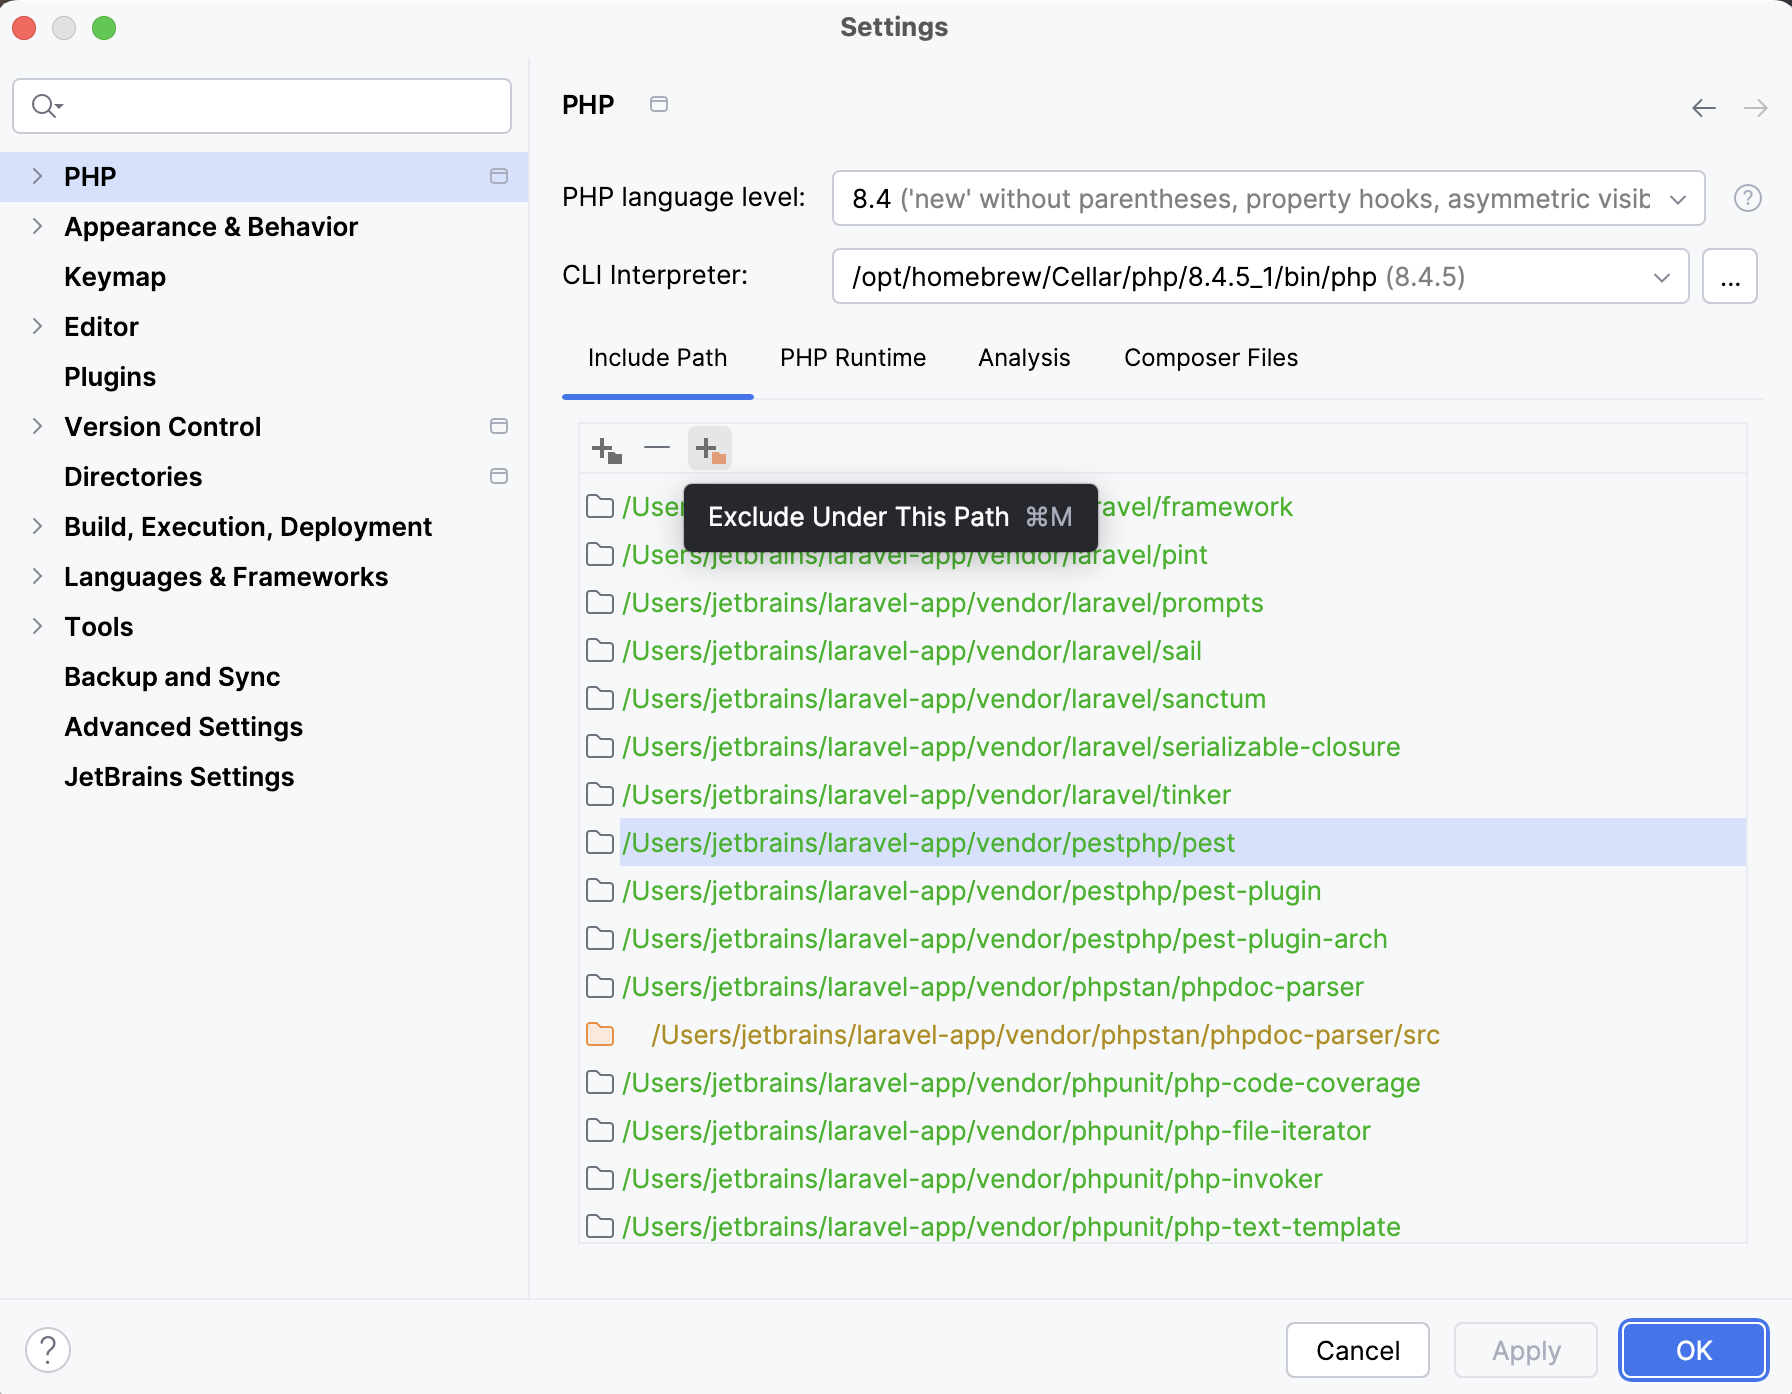
Task: Open PHP language level help
Action: tap(1748, 198)
